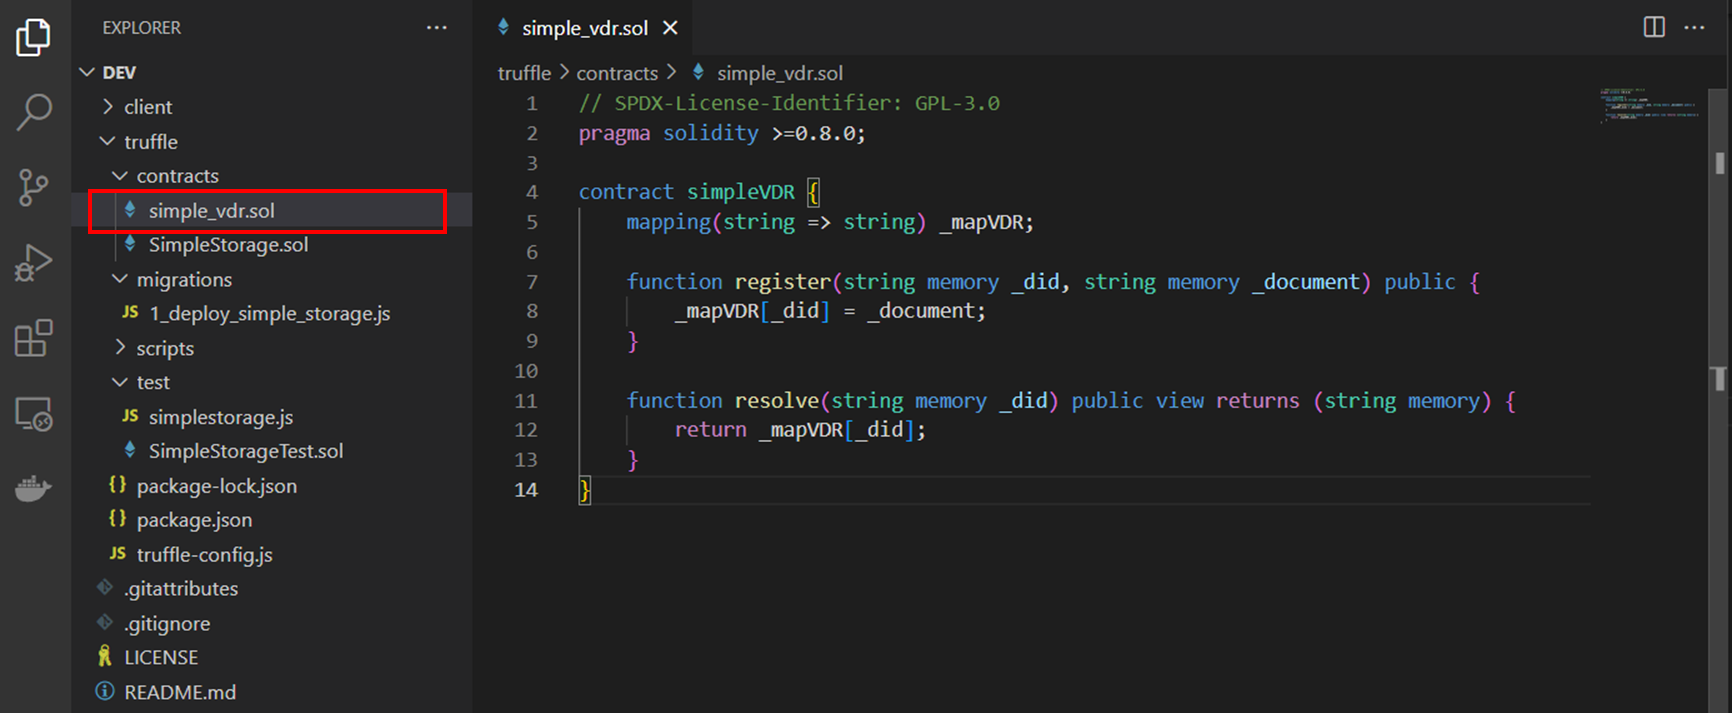Click the resolve function name
The width and height of the screenshot is (1732, 713).
[776, 401]
